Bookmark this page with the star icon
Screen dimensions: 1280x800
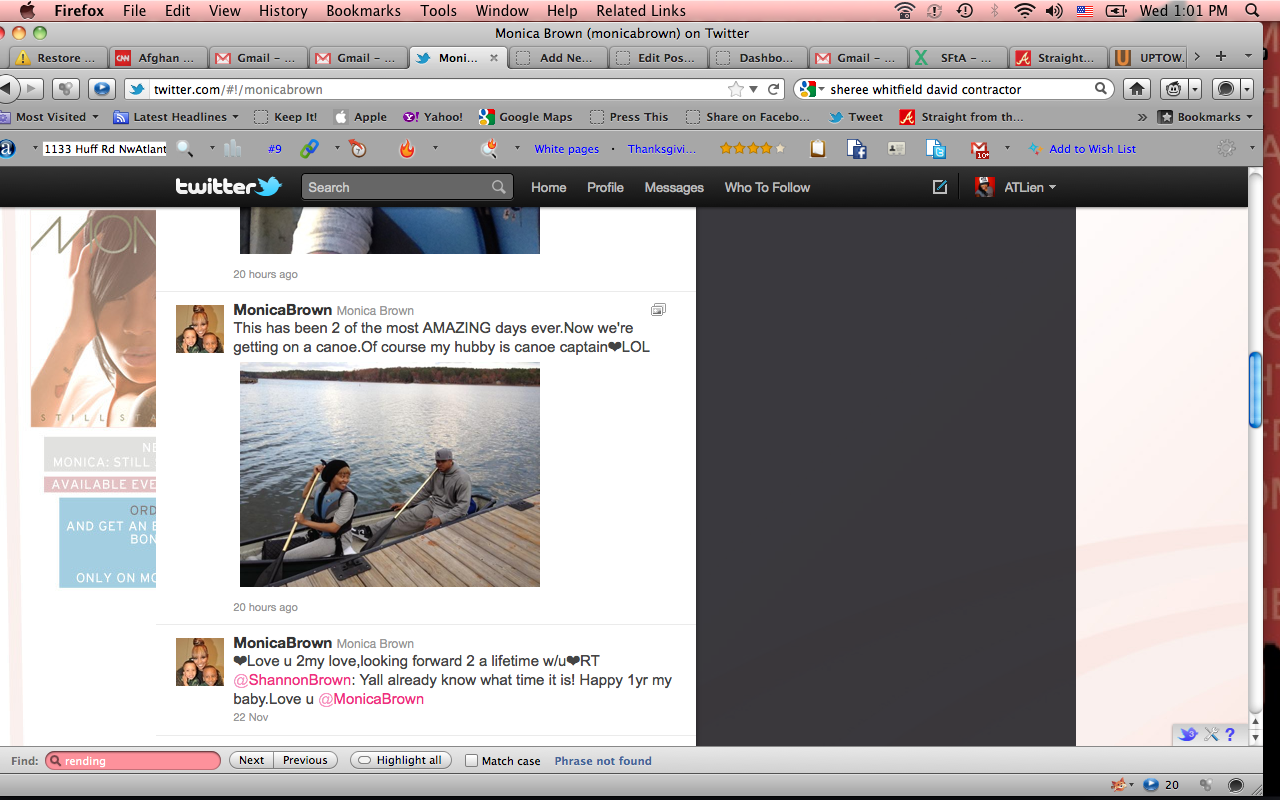736,89
